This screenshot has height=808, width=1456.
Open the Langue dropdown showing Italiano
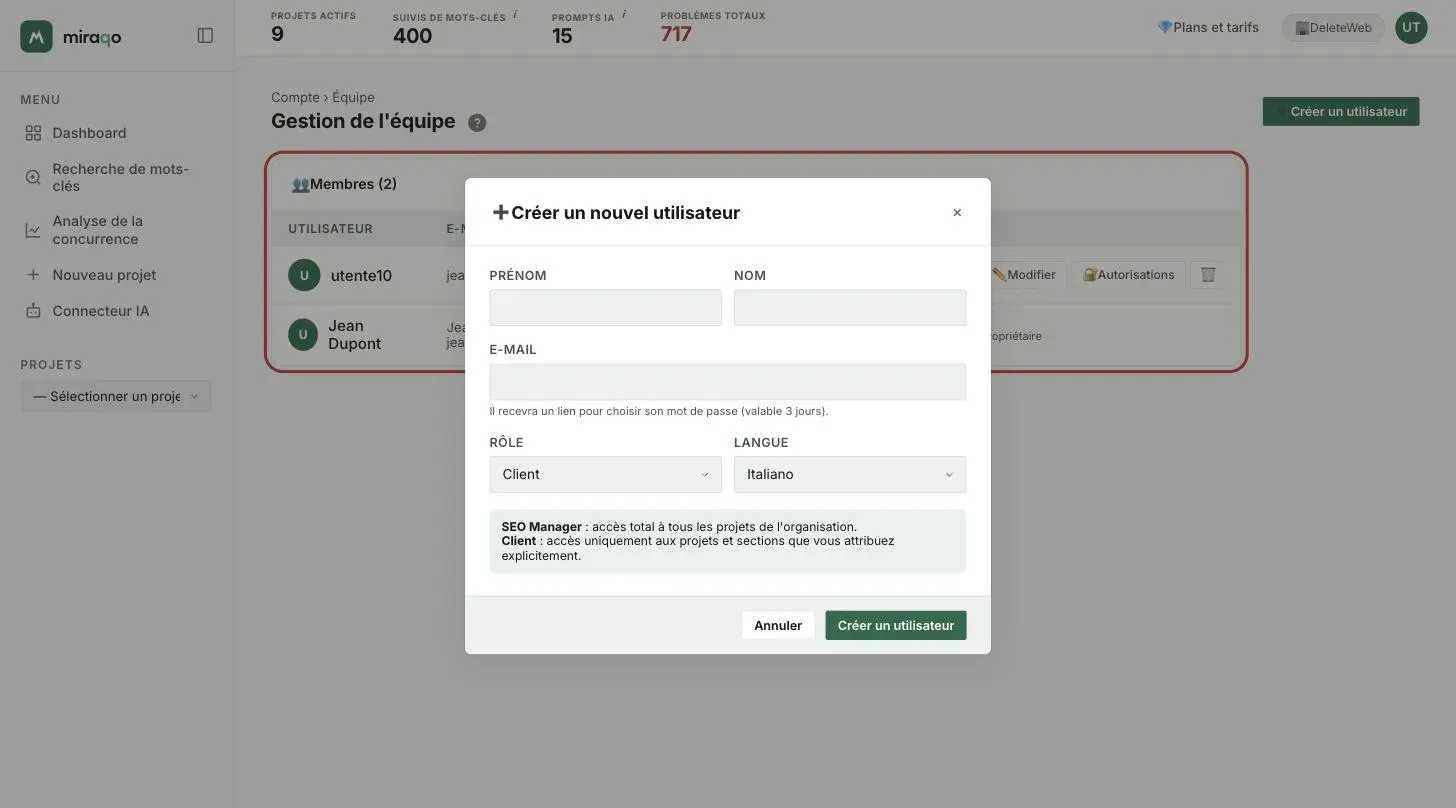pyautogui.click(x=850, y=474)
